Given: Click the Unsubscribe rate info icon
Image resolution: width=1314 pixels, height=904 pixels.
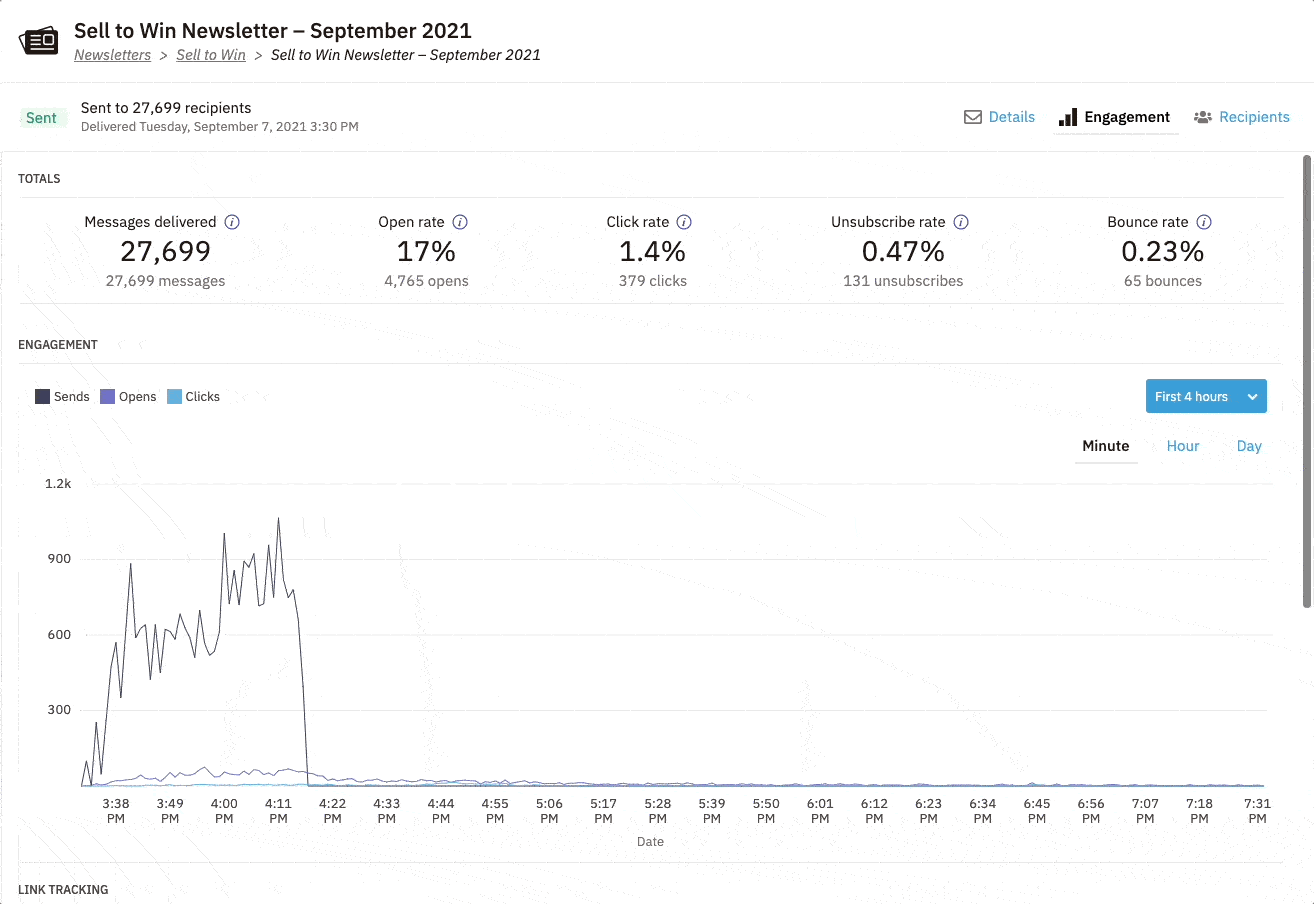Looking at the screenshot, I should click(x=961, y=222).
